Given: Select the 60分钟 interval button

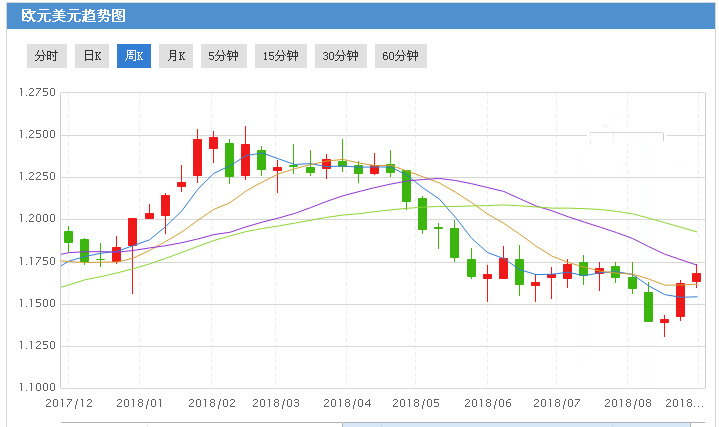Looking at the screenshot, I should tap(401, 56).
